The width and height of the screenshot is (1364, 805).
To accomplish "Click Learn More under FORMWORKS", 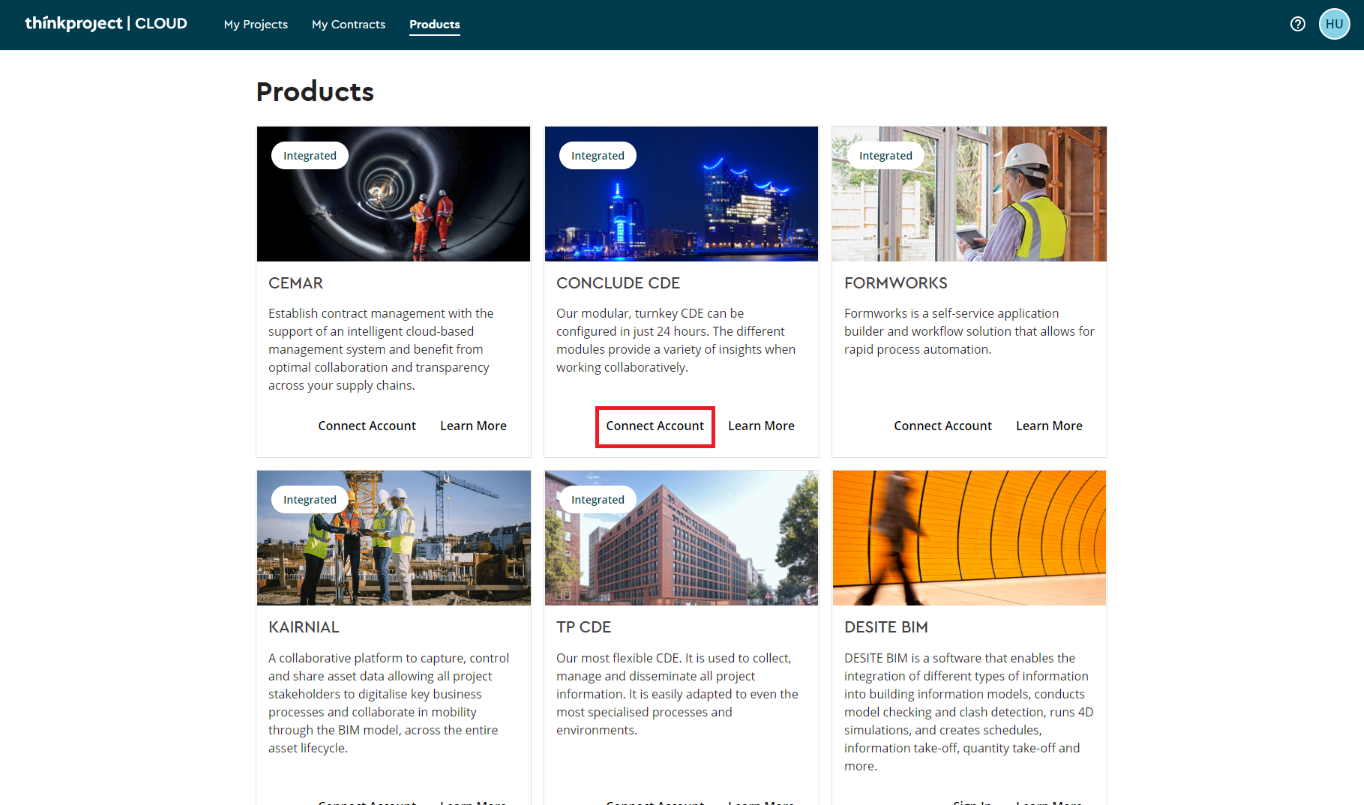I will (1049, 426).
